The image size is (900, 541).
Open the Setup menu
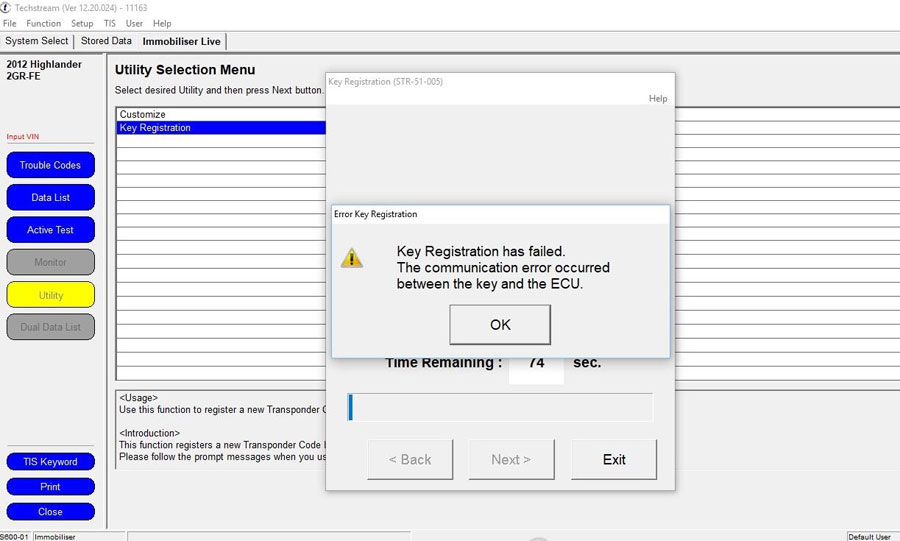(82, 24)
